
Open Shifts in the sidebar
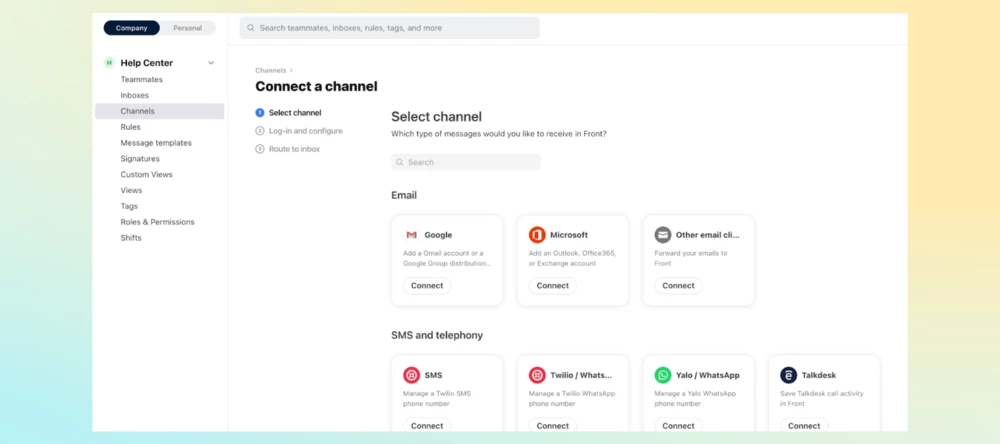coord(131,238)
